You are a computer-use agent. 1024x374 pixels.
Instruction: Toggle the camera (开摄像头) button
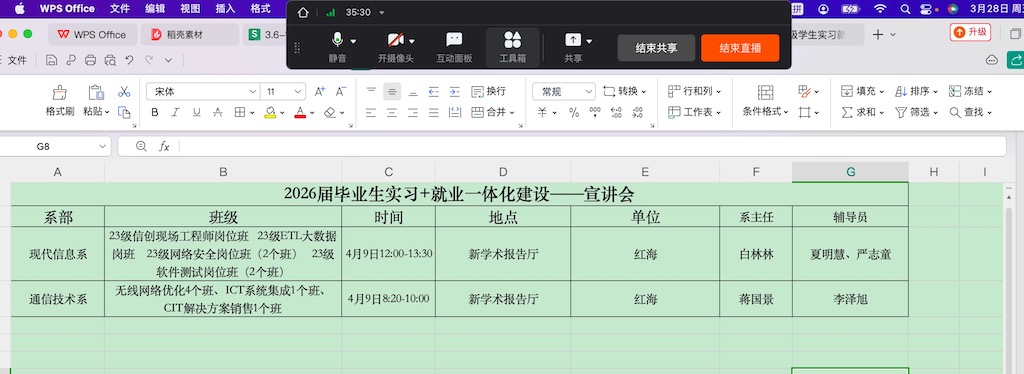click(396, 48)
